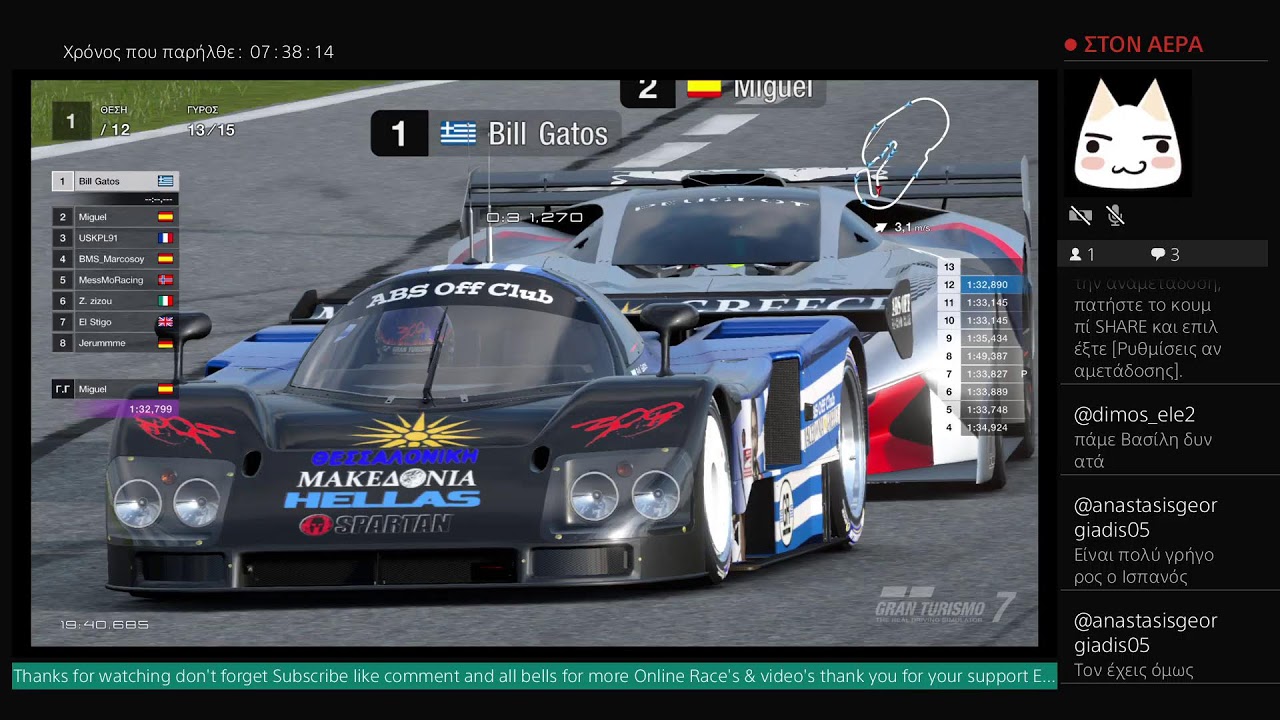The image size is (1280, 720).
Task: Select Z. zizou in the leaderboard
Action: [115, 301]
